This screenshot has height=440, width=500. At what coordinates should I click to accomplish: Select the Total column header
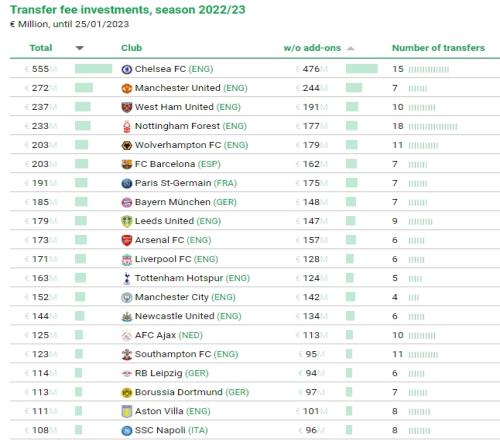click(x=41, y=48)
